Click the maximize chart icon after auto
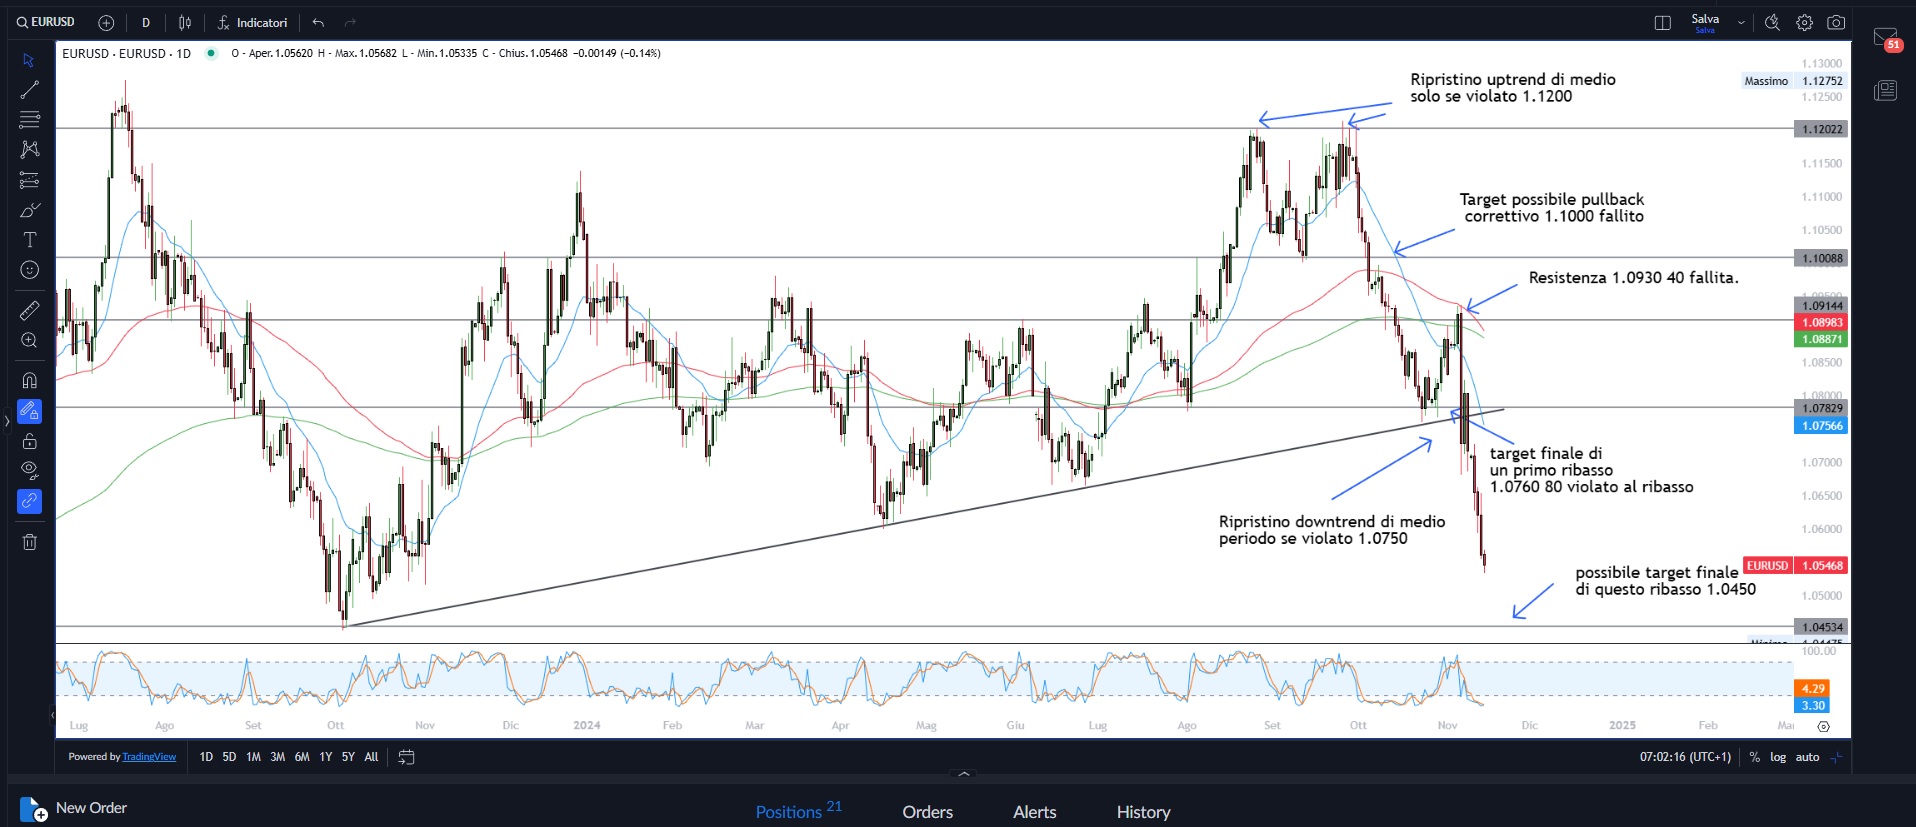The width and height of the screenshot is (1916, 827). click(x=1836, y=757)
